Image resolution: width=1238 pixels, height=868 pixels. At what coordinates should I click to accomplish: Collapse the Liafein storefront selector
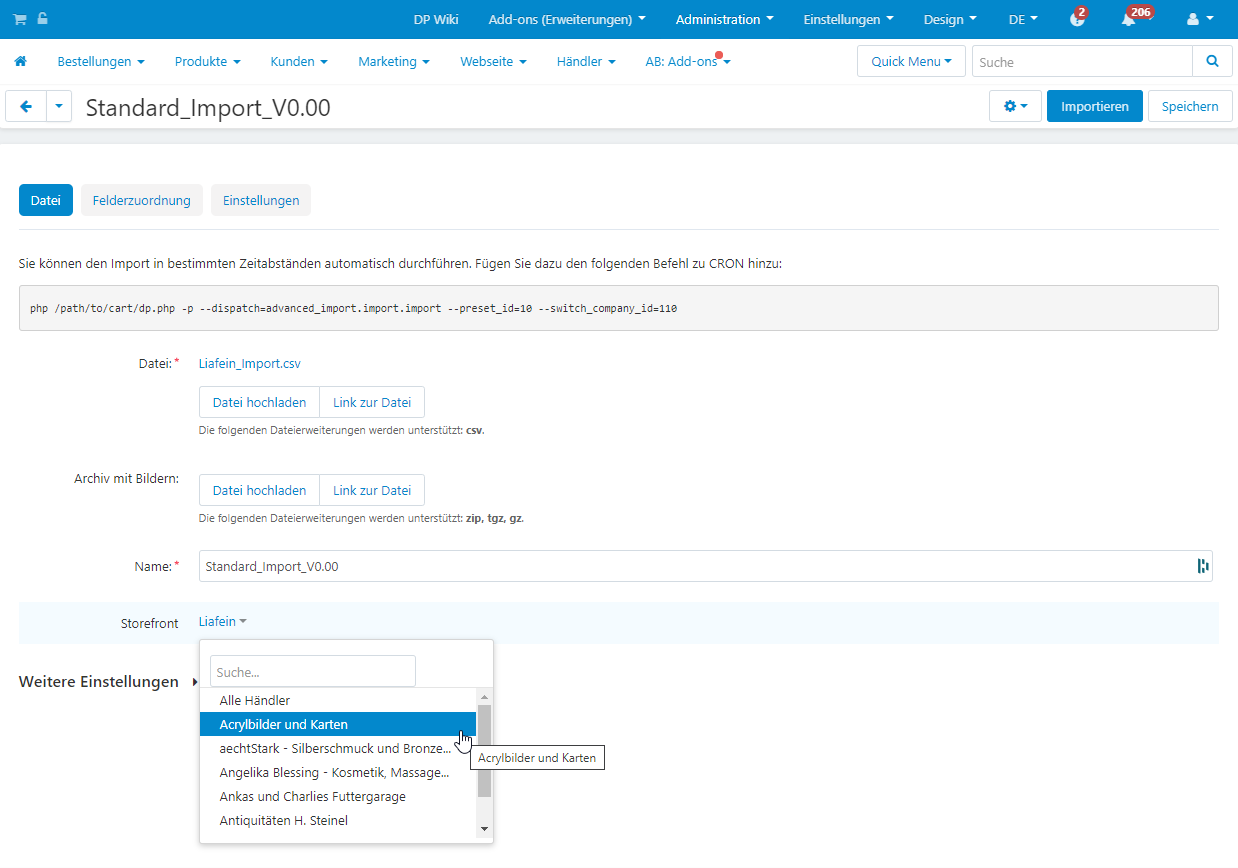click(222, 622)
